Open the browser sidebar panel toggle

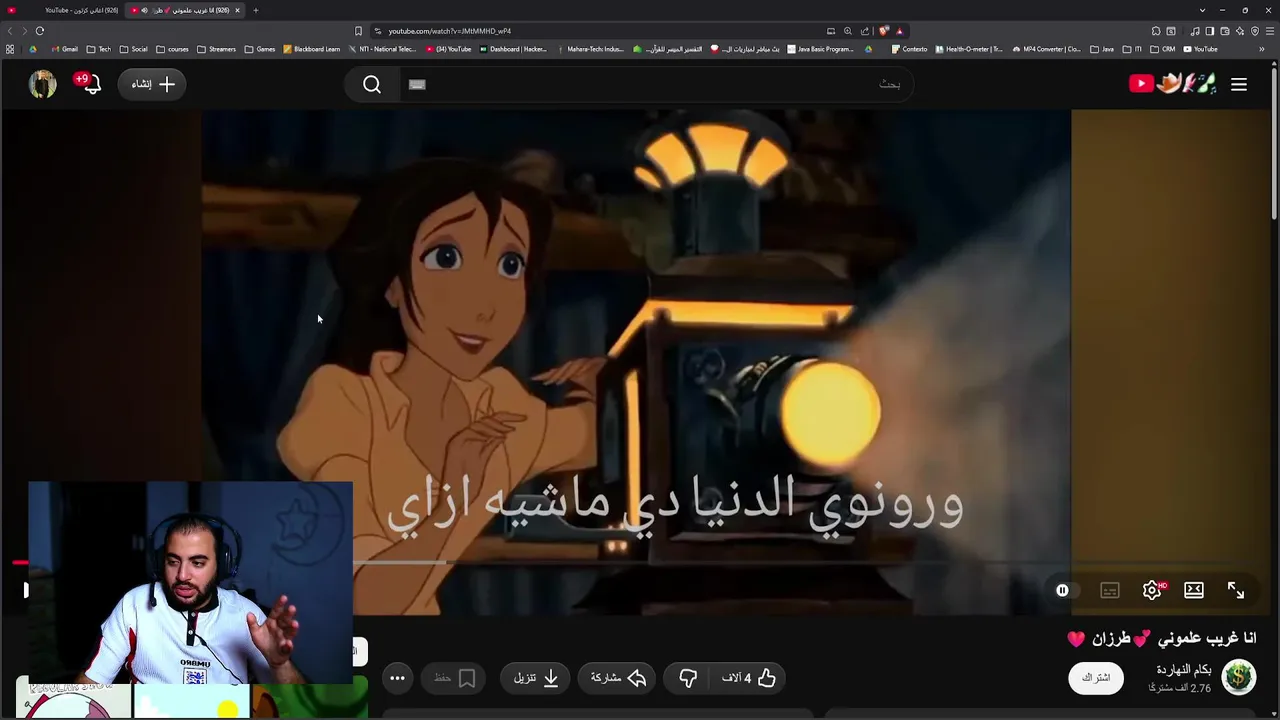click(1209, 31)
